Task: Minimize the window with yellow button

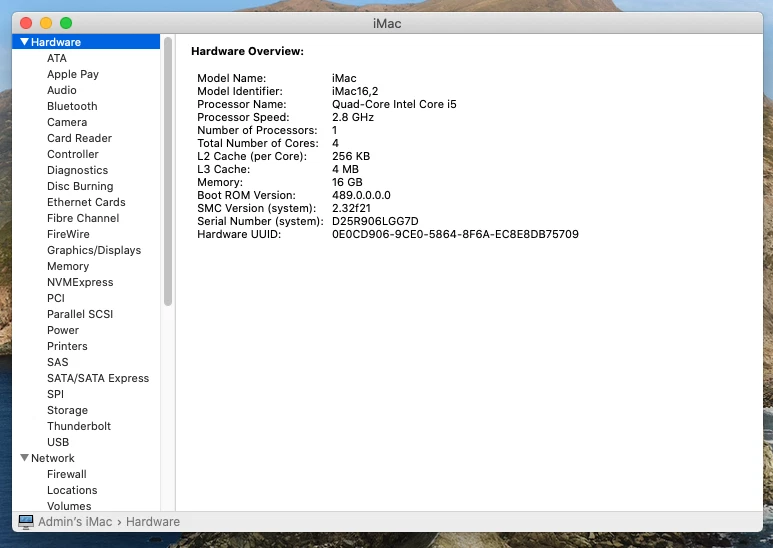Action: point(46,23)
